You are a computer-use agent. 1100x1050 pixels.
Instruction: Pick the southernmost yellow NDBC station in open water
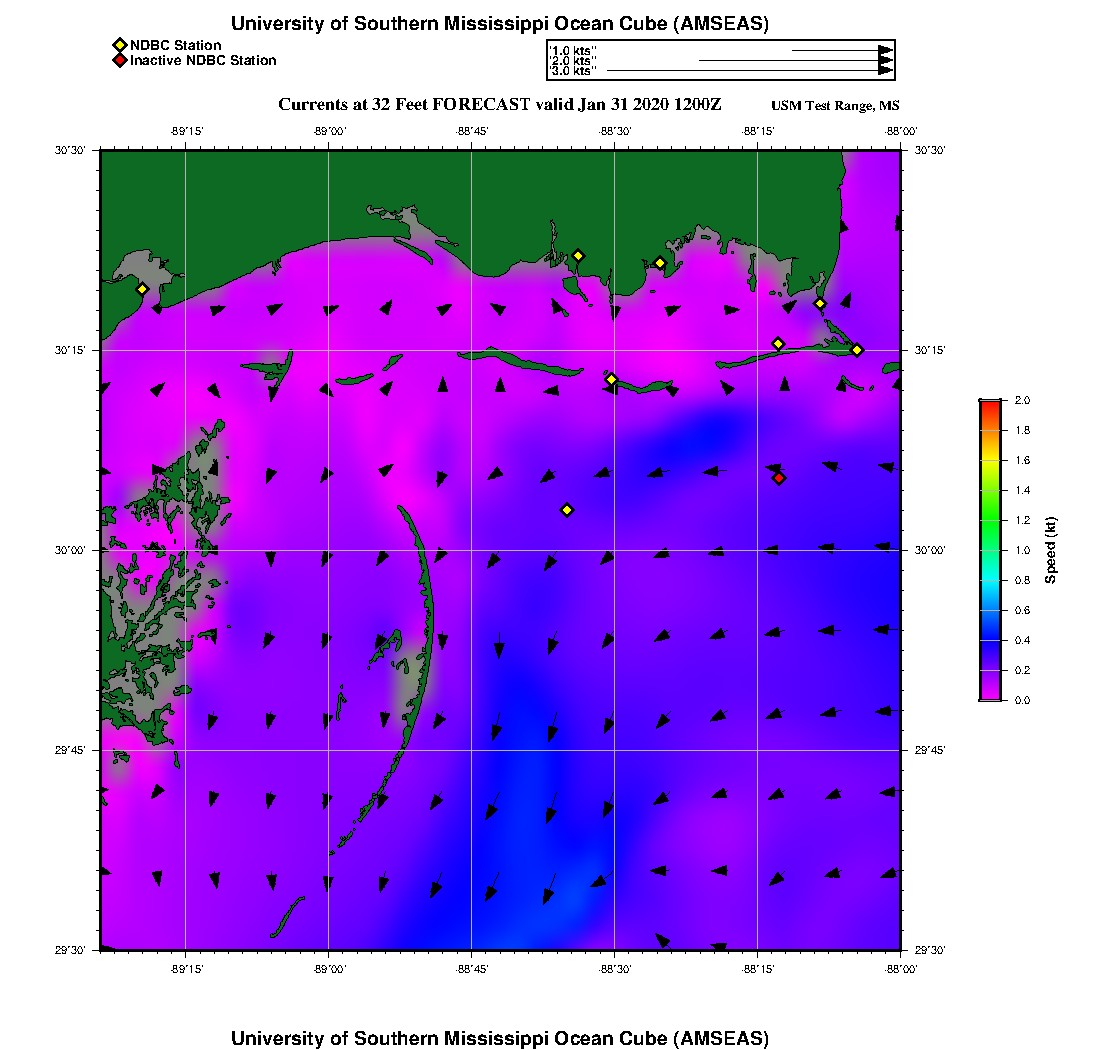click(567, 510)
